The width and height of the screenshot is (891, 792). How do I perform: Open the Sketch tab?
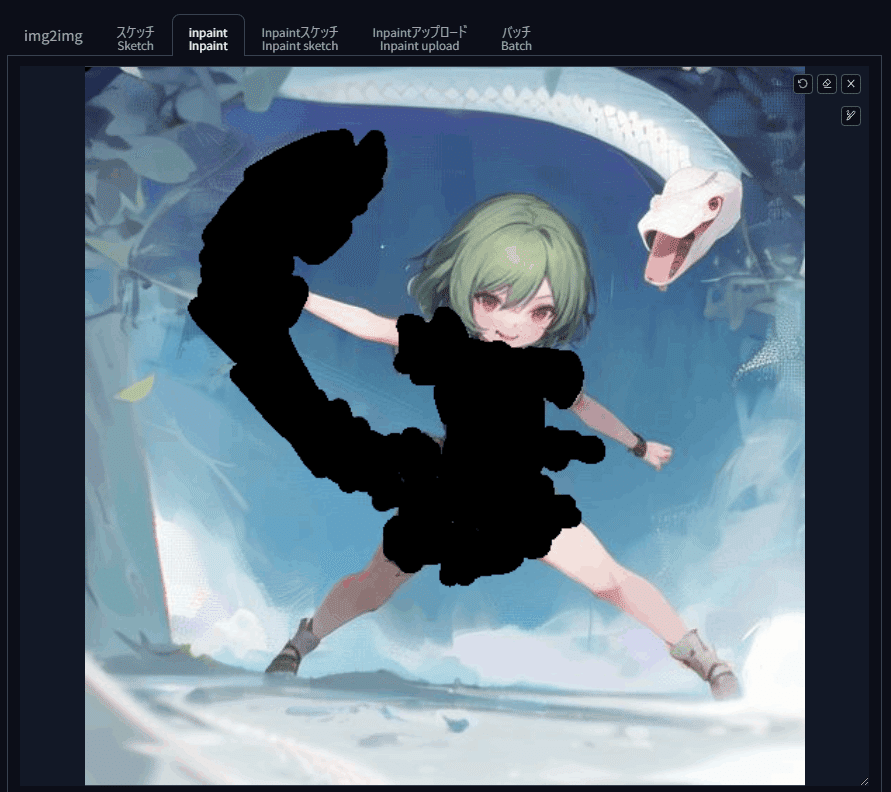pos(135,39)
